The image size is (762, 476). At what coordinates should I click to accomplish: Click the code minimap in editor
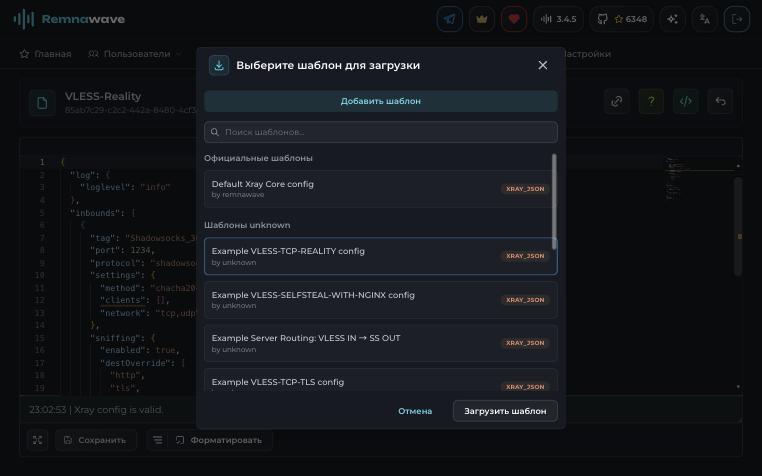pos(673,178)
